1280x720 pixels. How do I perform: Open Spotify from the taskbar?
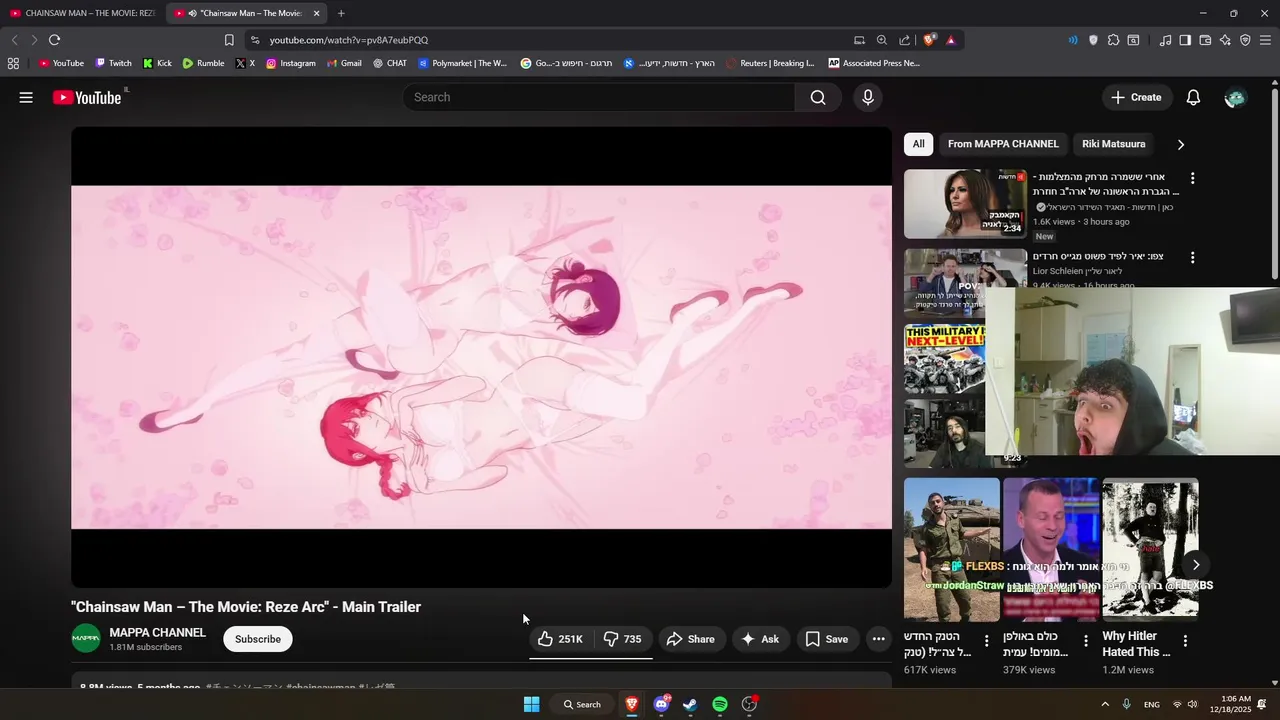click(x=720, y=705)
